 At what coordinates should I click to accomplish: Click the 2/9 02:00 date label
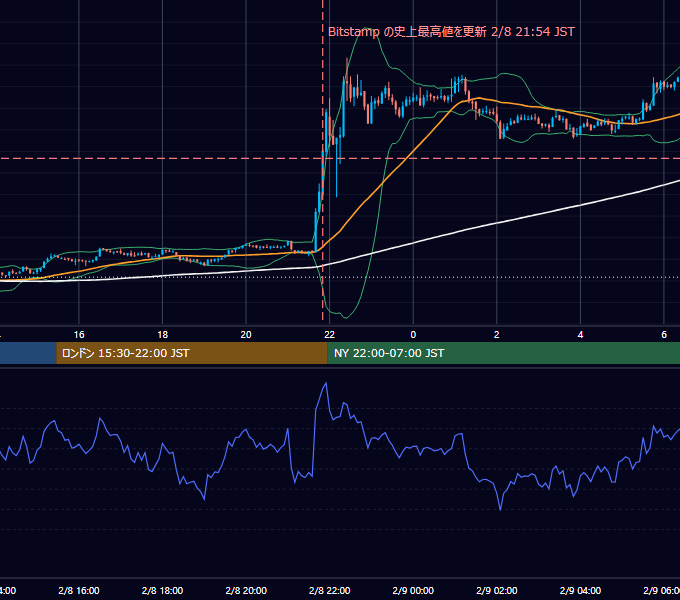tap(497, 590)
